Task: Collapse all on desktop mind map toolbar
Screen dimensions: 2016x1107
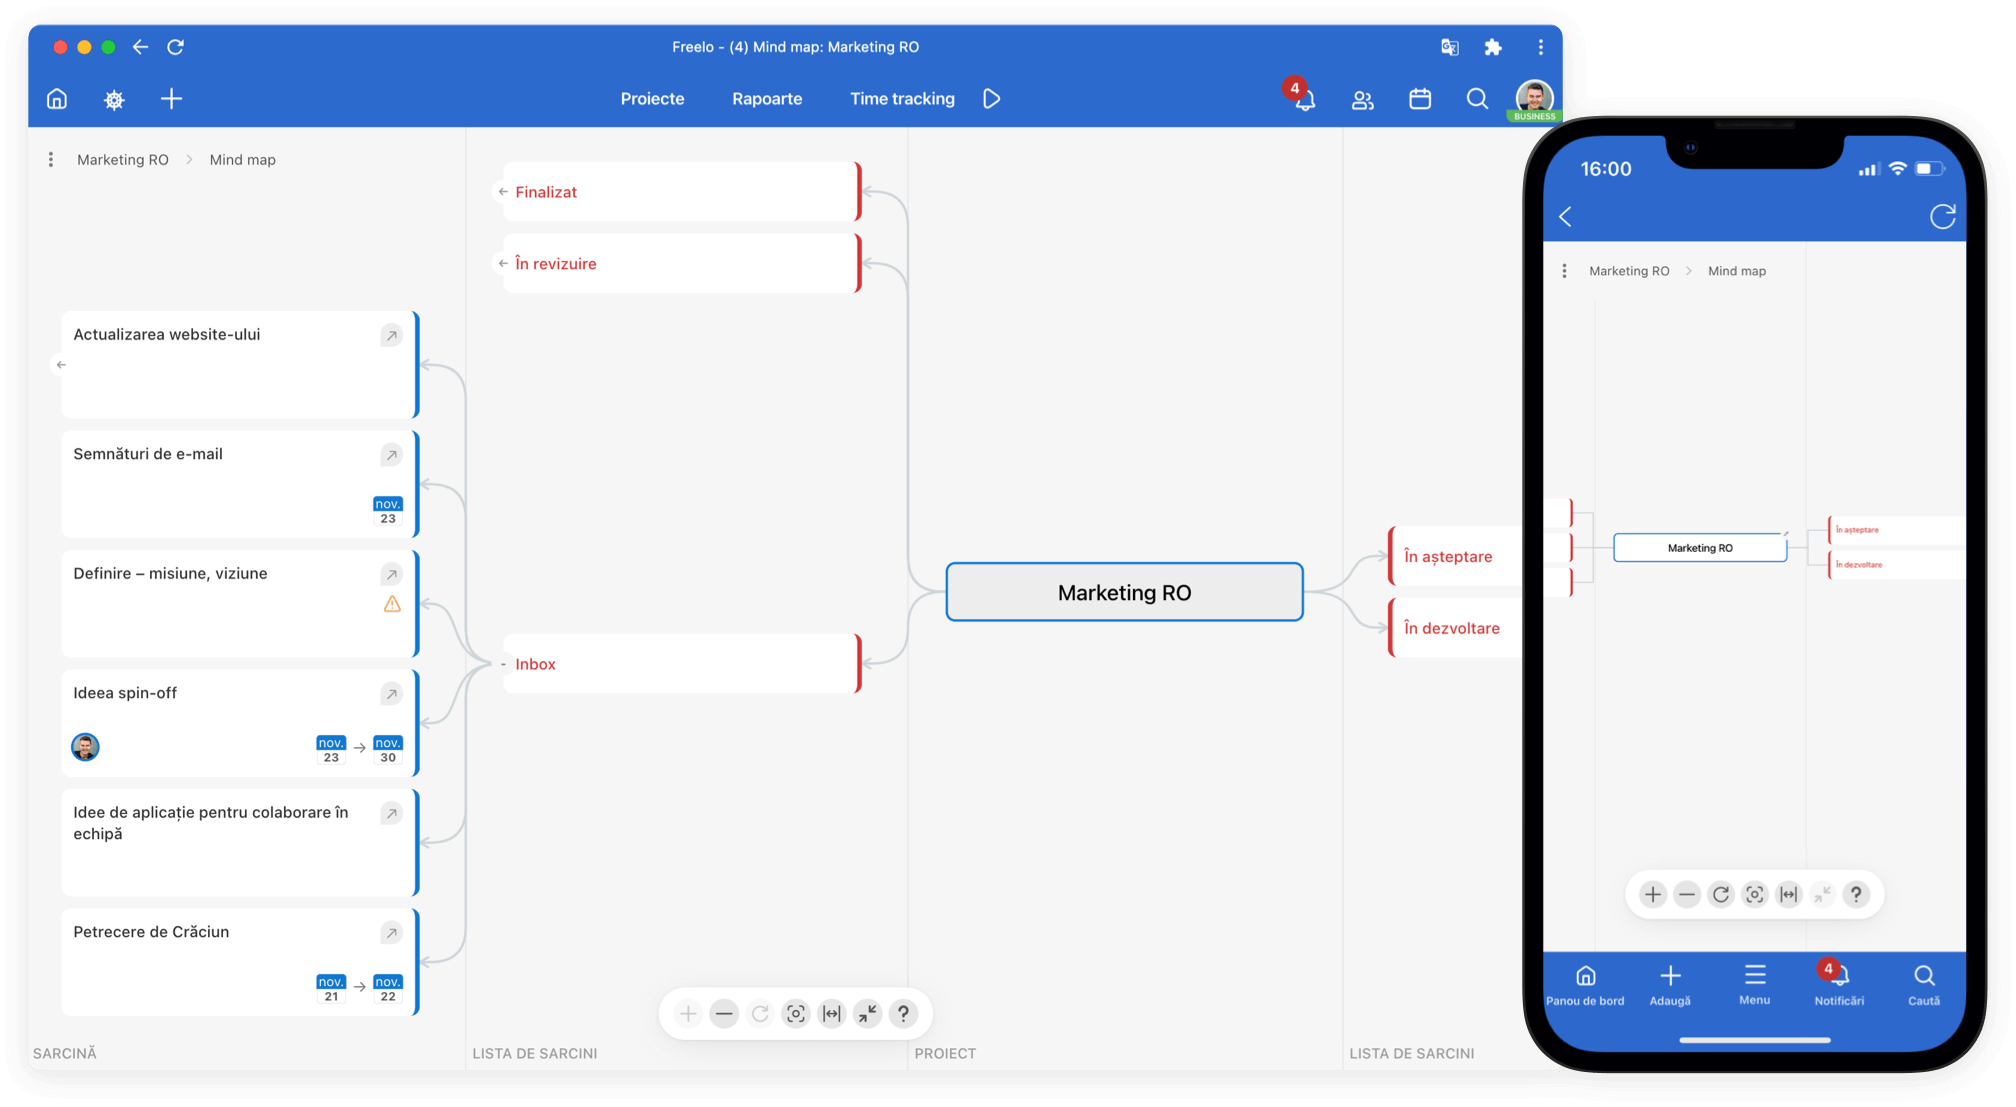Action: click(867, 1014)
